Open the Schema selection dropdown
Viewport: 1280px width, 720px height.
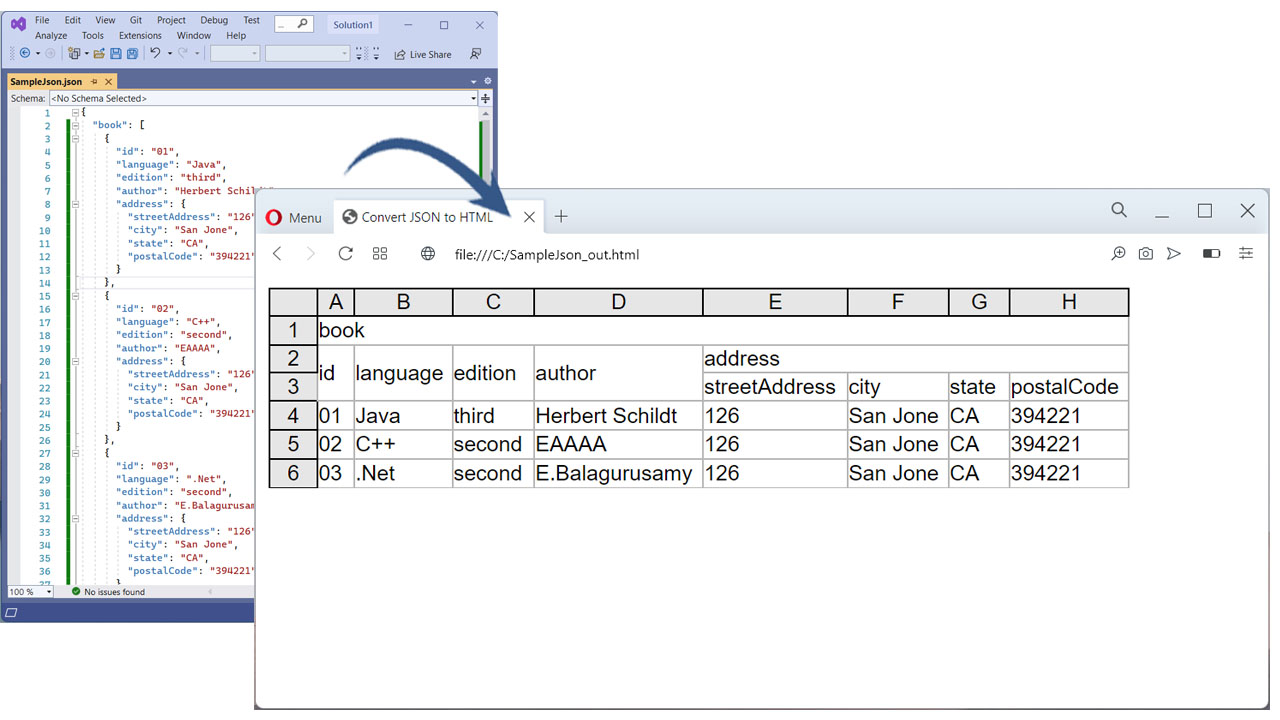[473, 97]
